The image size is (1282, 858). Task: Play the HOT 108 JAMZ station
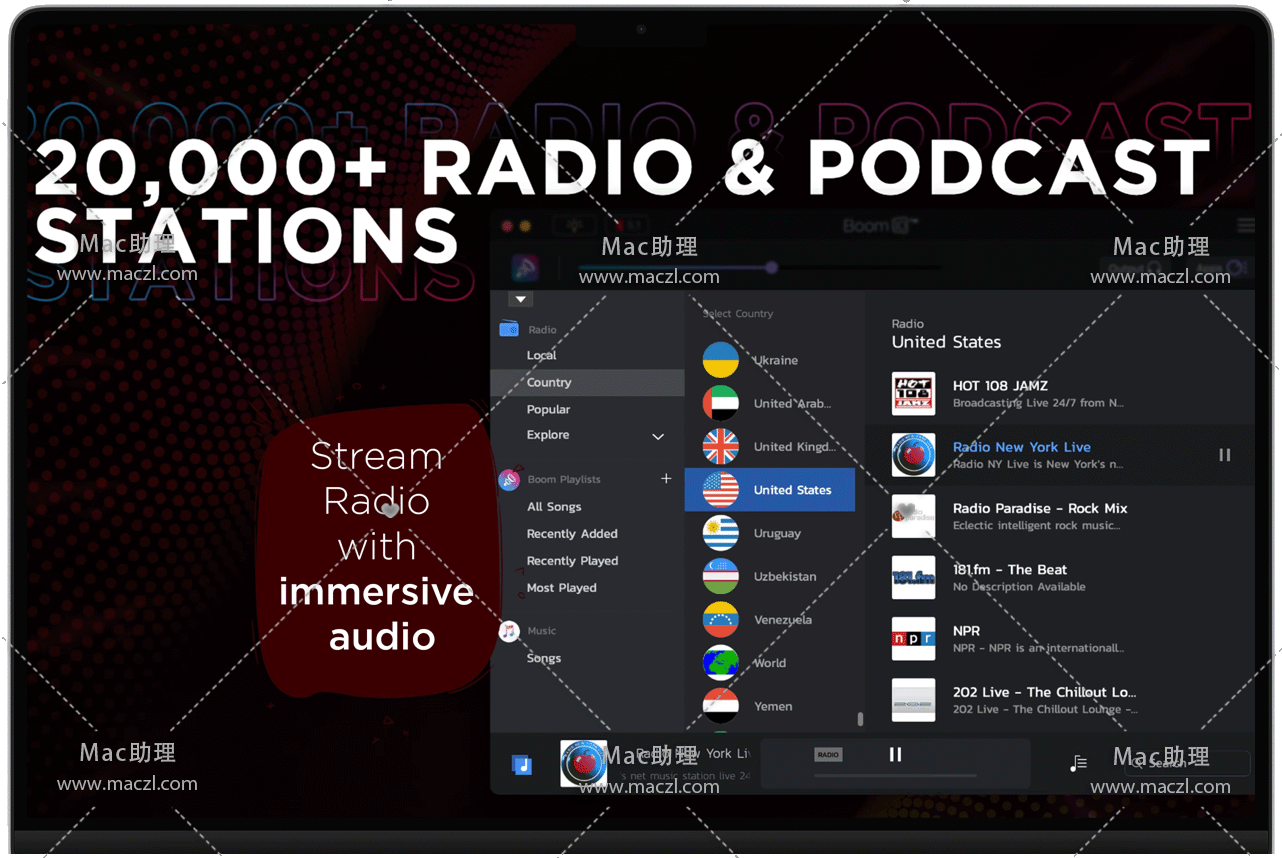1000,393
